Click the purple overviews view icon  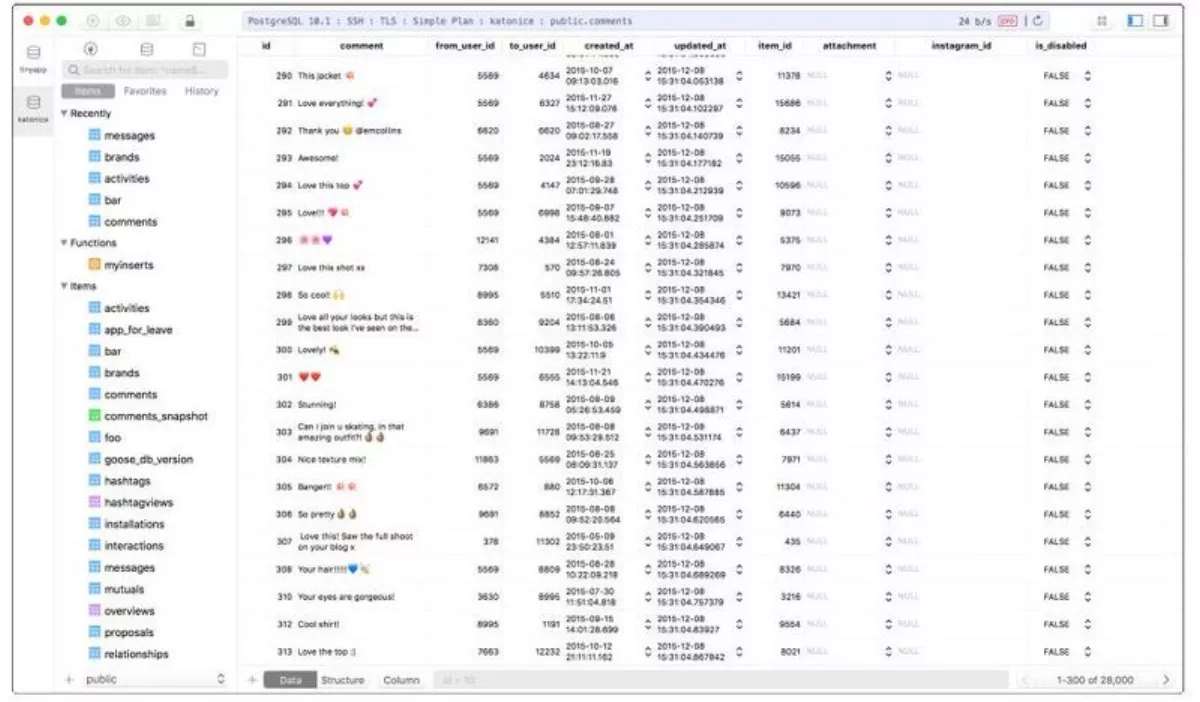point(94,610)
